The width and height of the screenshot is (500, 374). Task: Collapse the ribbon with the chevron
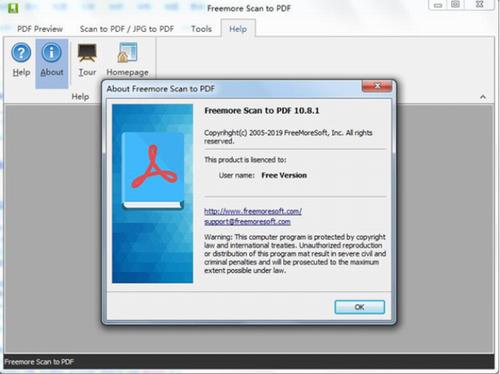[483, 97]
